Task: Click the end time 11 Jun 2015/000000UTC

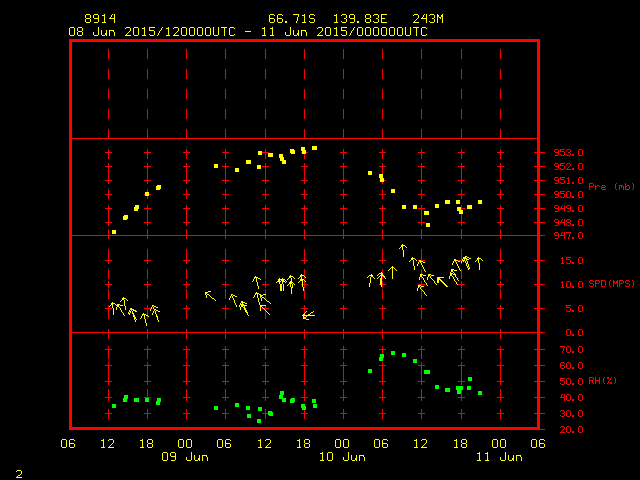Action: [344, 32]
